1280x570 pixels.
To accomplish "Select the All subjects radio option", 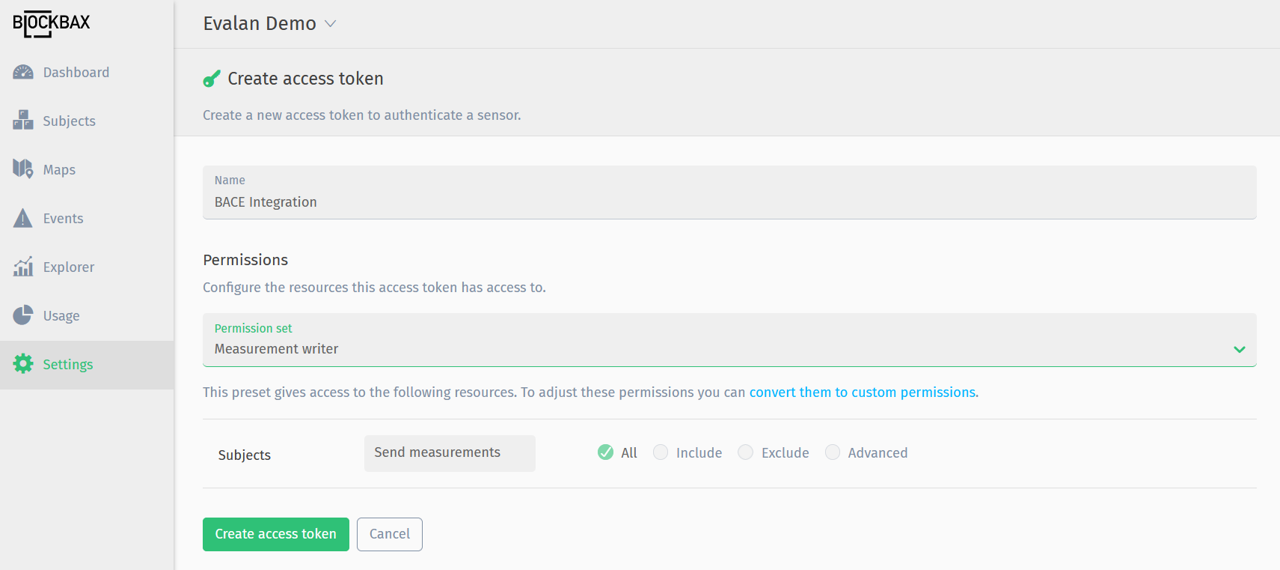I will tap(605, 453).
